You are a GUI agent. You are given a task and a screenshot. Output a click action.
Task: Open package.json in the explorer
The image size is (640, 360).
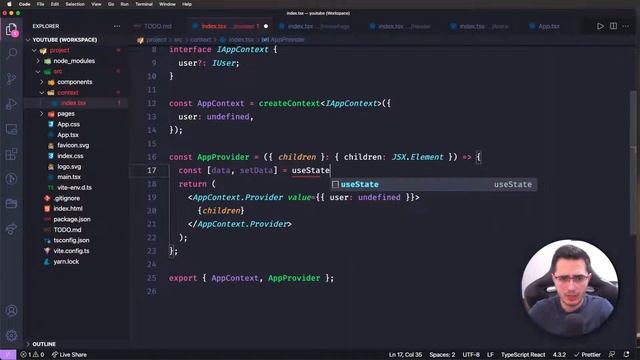[72, 219]
